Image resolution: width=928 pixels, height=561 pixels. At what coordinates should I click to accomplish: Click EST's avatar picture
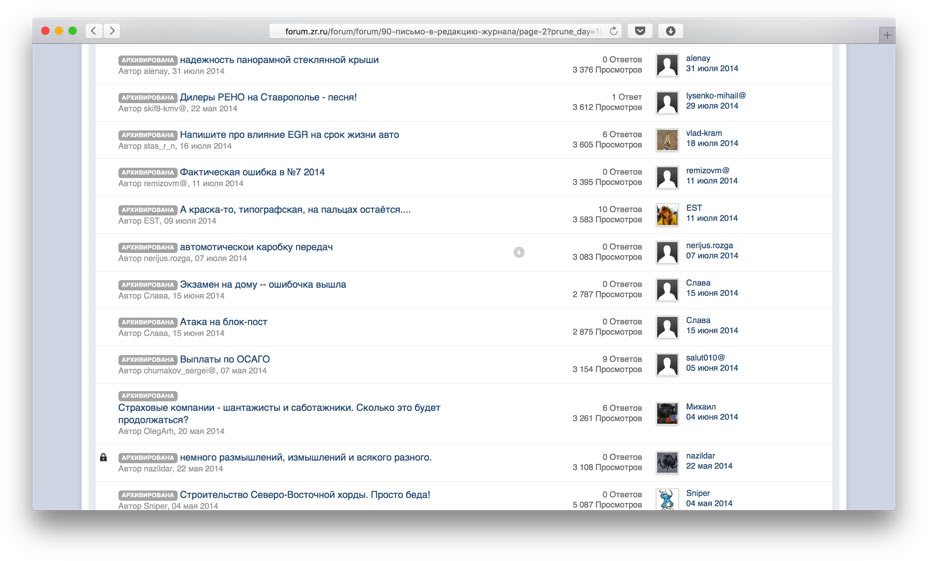(x=667, y=215)
